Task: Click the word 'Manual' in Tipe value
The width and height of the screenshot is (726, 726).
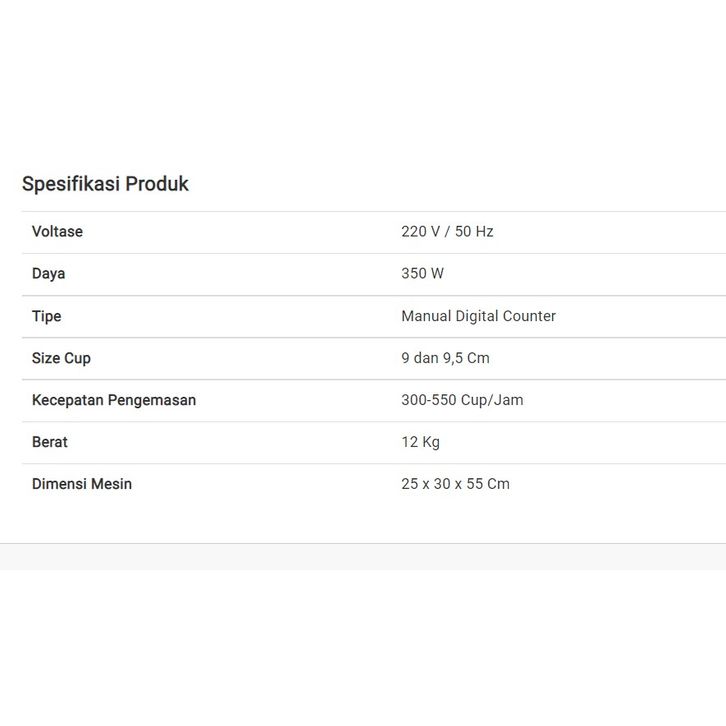Action: coord(426,316)
